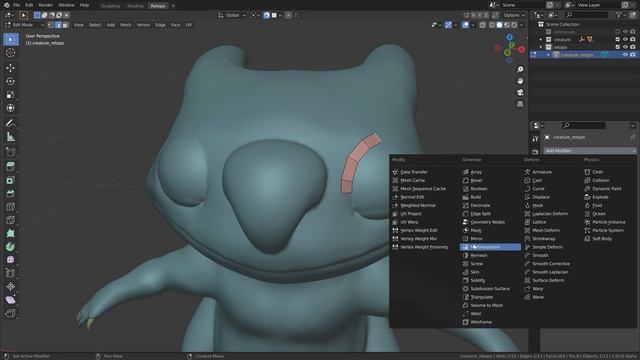Enable face select mode
The width and height of the screenshot is (640, 360).
pos(65,25)
